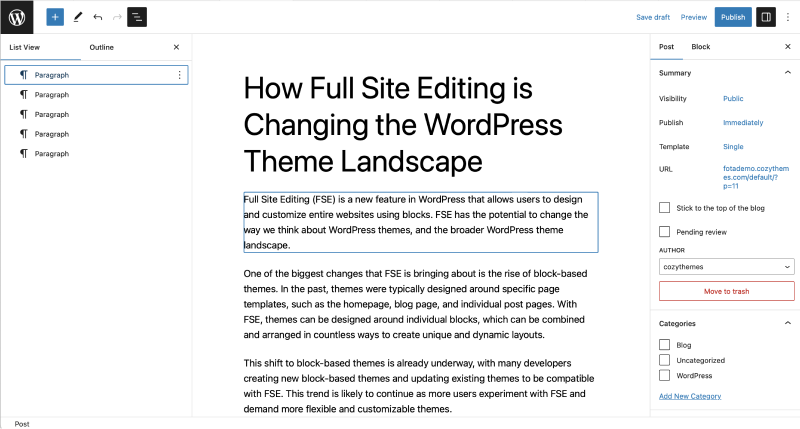Click the Publish button
The image size is (800, 429).
pyautogui.click(x=732, y=17)
